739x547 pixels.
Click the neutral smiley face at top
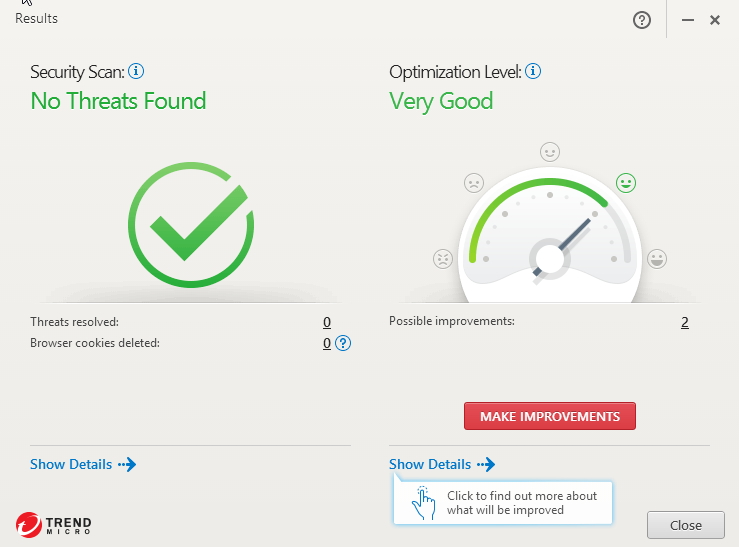[550, 152]
